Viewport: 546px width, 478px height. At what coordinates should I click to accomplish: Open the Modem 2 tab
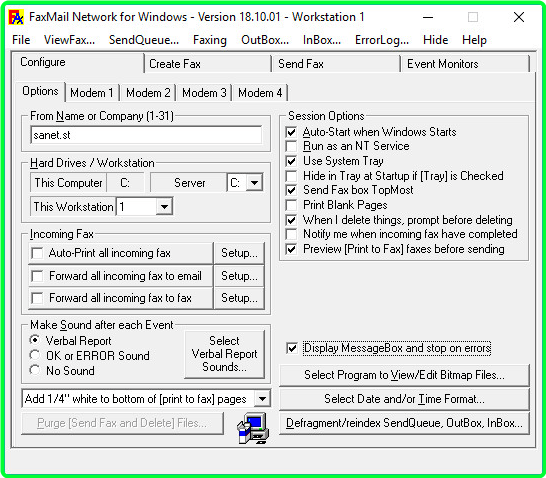pyautogui.click(x=148, y=93)
